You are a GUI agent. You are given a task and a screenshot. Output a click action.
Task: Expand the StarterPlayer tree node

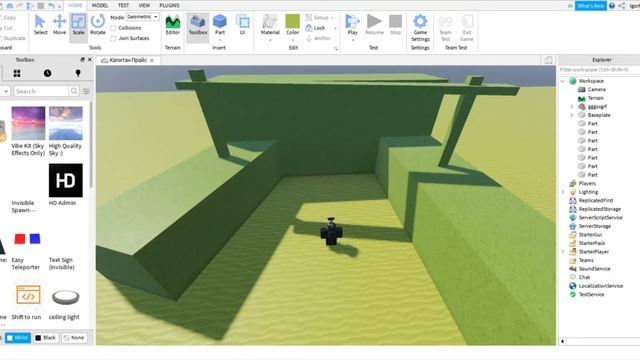[562, 252]
